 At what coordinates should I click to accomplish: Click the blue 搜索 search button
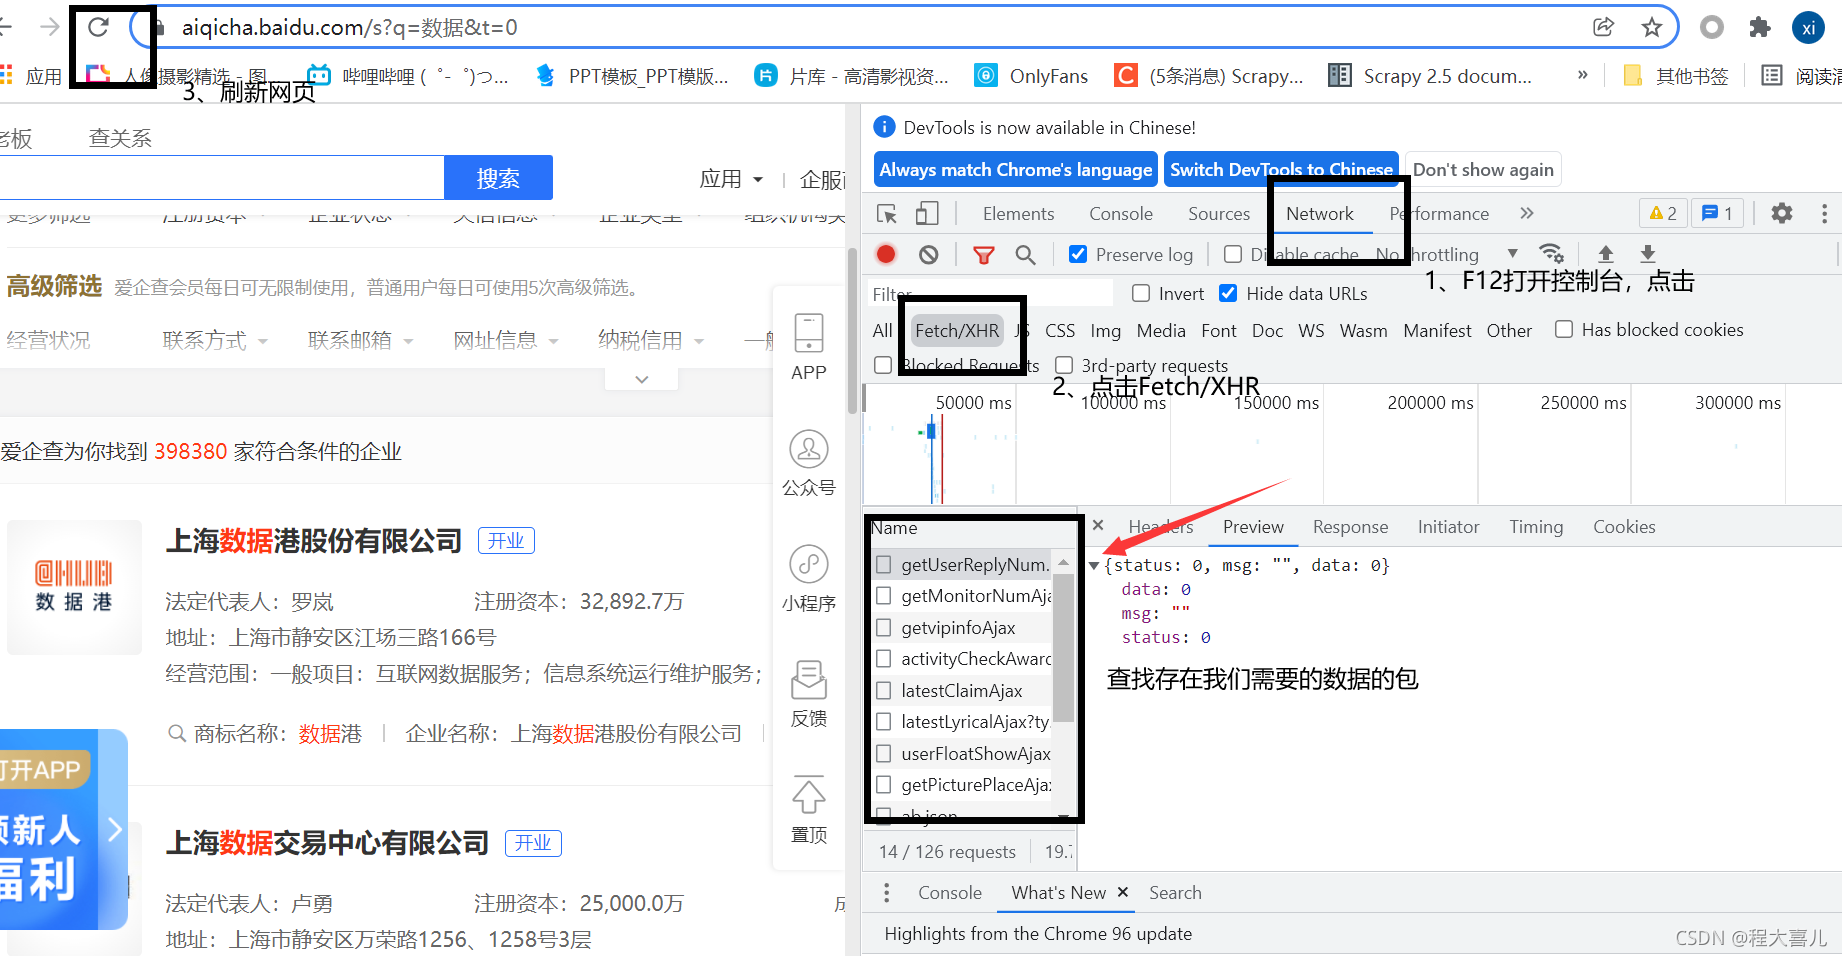click(498, 178)
